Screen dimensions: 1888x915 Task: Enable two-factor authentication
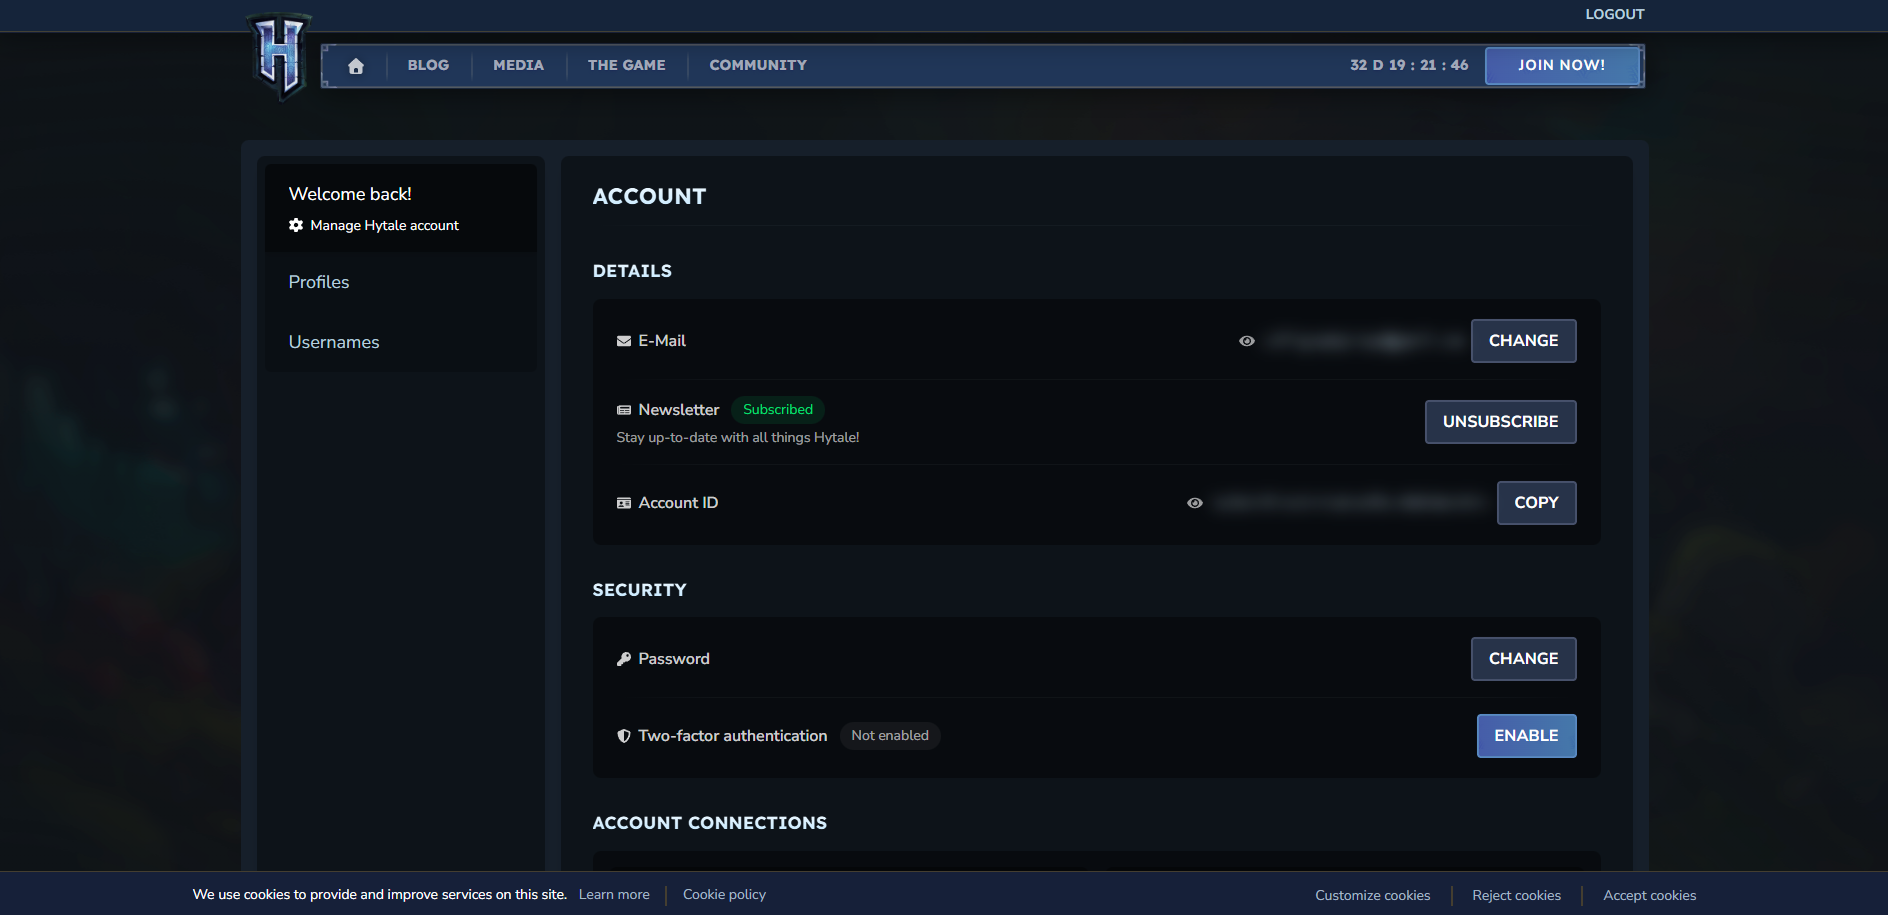point(1525,736)
